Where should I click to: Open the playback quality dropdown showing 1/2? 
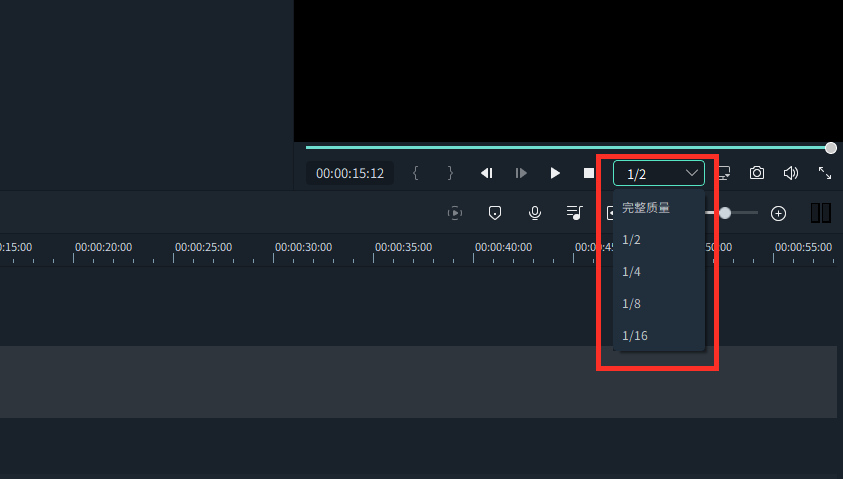pyautogui.click(x=658, y=174)
